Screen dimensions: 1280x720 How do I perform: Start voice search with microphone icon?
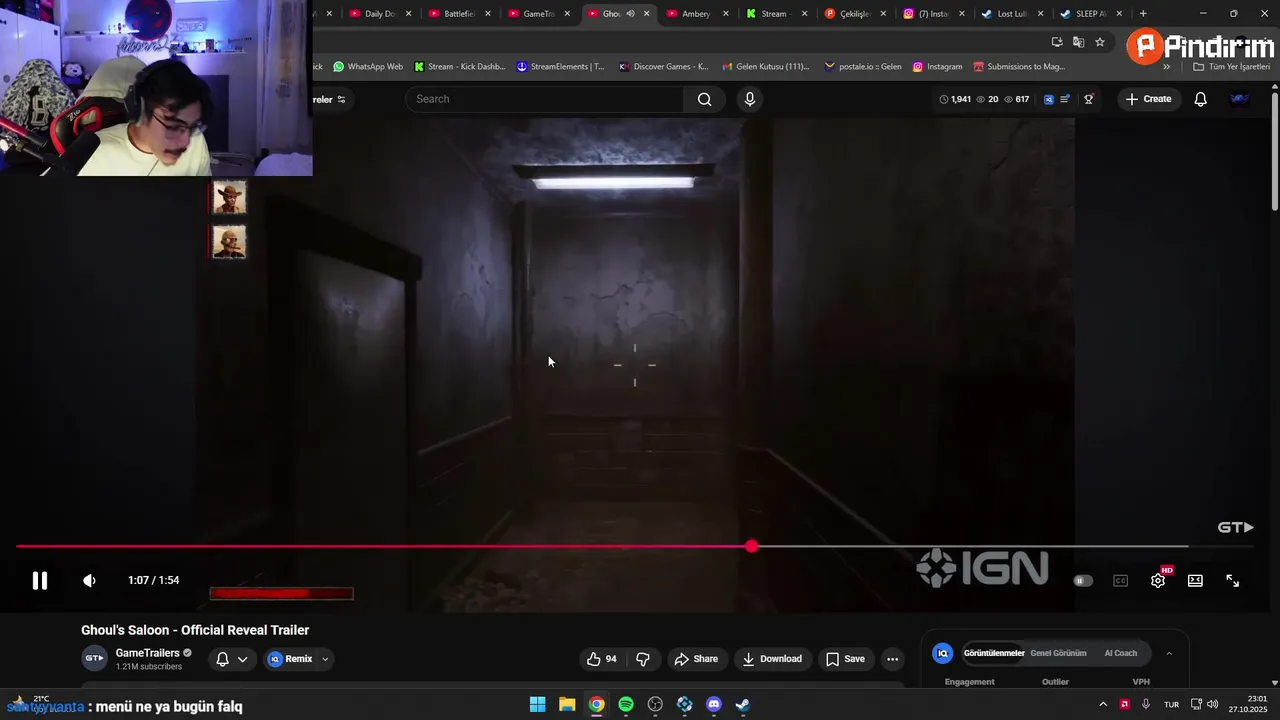pos(750,99)
